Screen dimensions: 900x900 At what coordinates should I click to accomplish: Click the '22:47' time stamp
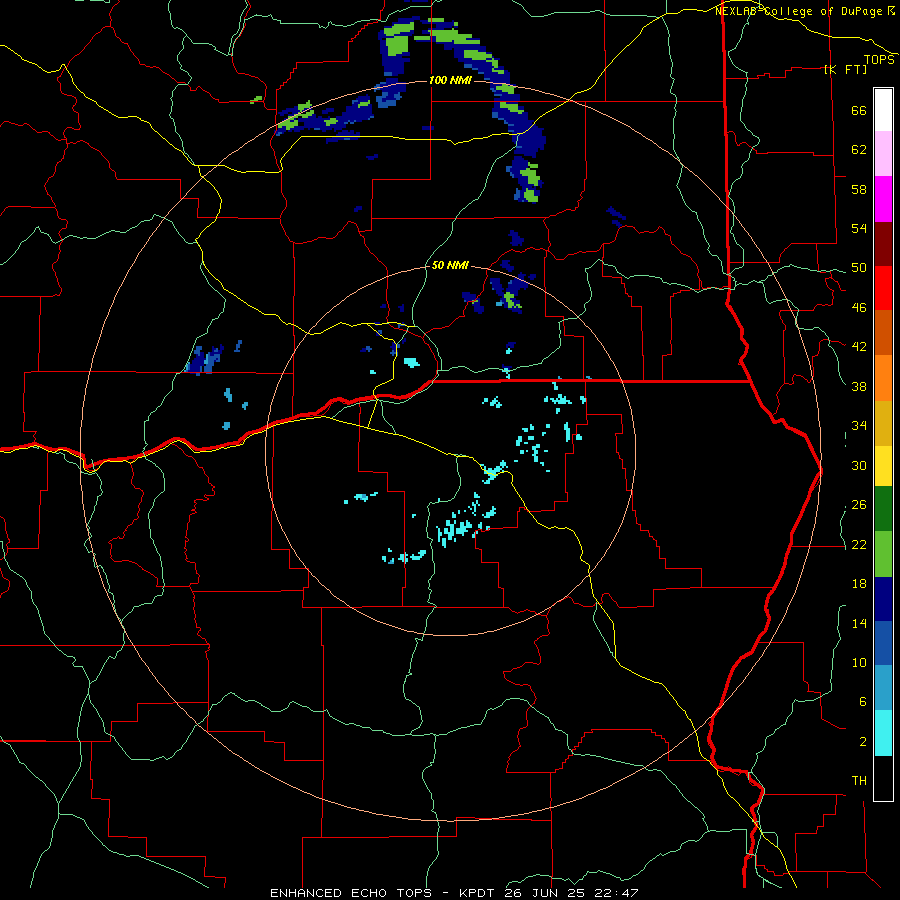pyautogui.click(x=617, y=893)
